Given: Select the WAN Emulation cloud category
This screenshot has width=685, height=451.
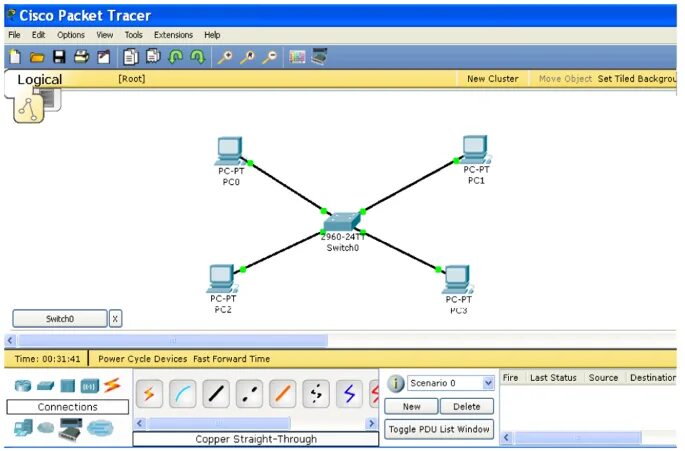Looking at the screenshot, I should (x=45, y=428).
